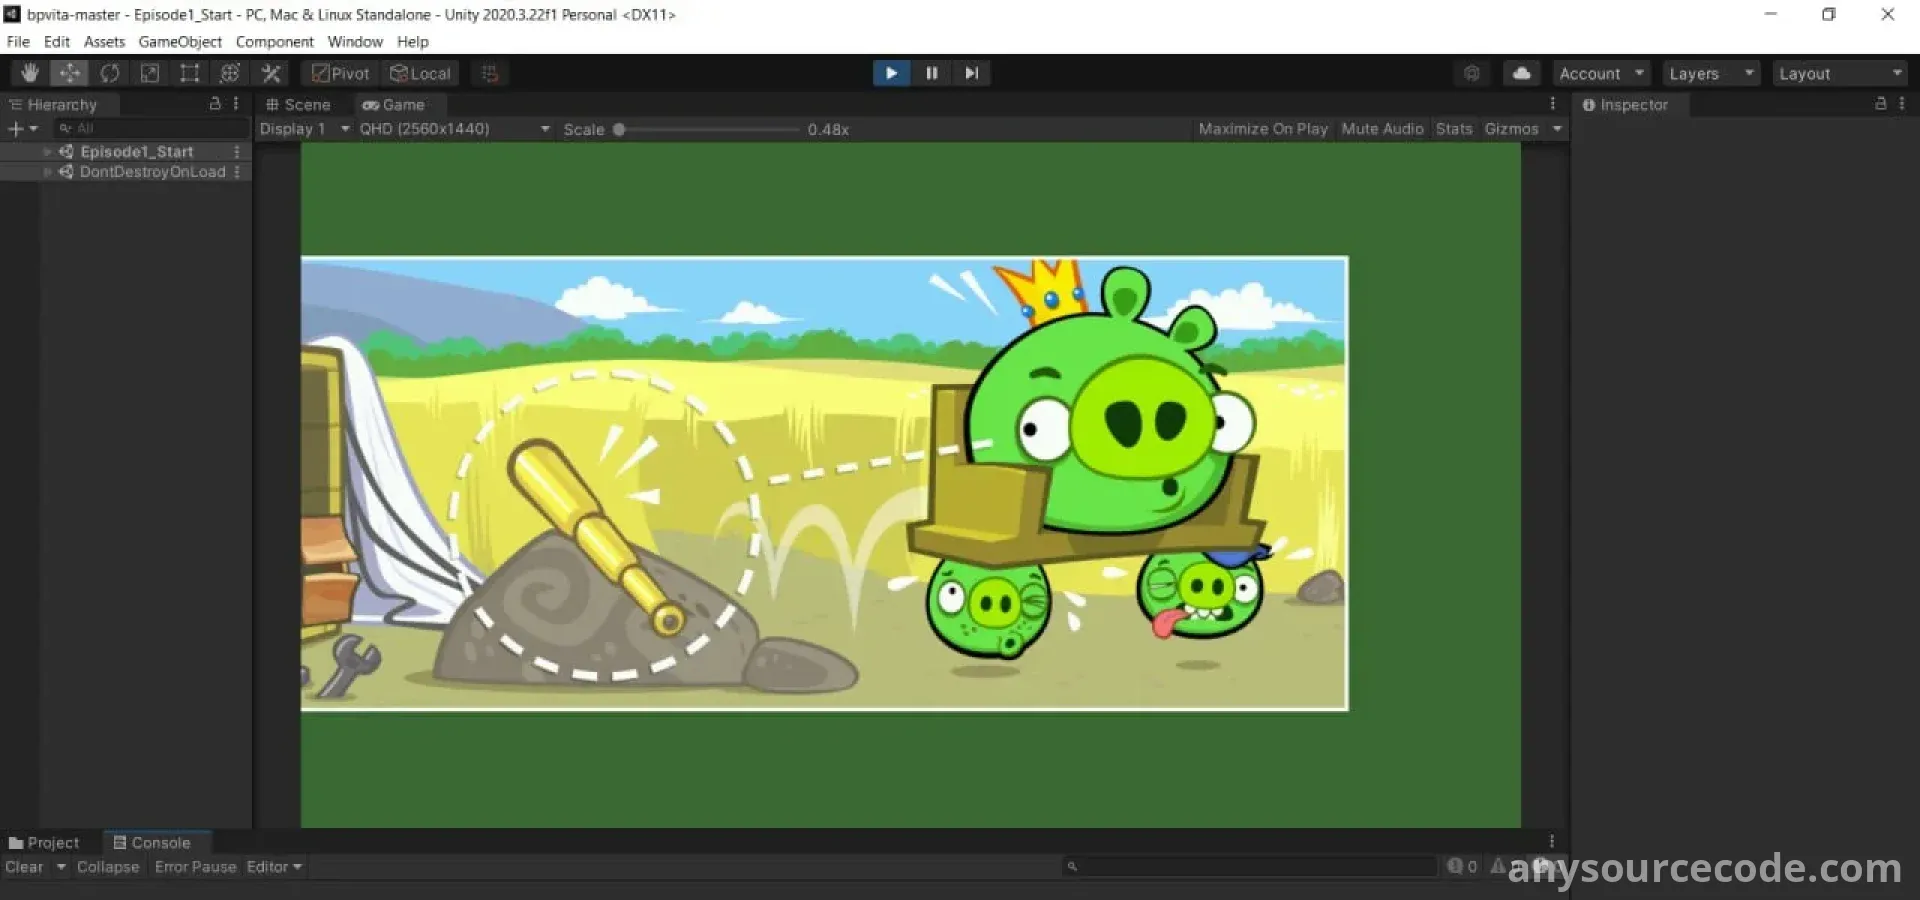
Task: Select the Move tool
Action: tap(70, 73)
